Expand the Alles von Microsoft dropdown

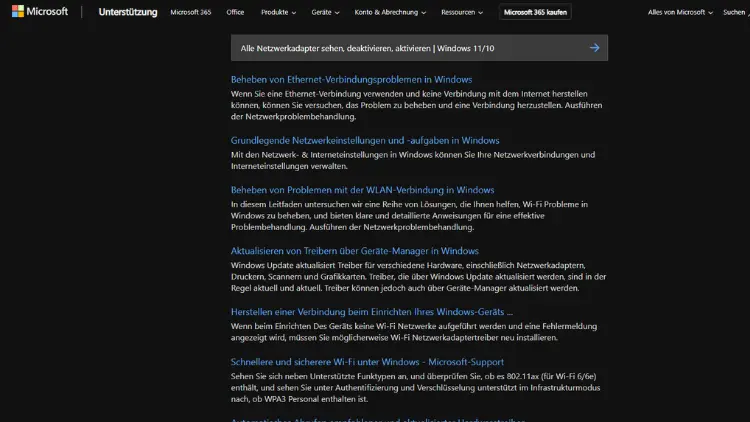coord(680,12)
